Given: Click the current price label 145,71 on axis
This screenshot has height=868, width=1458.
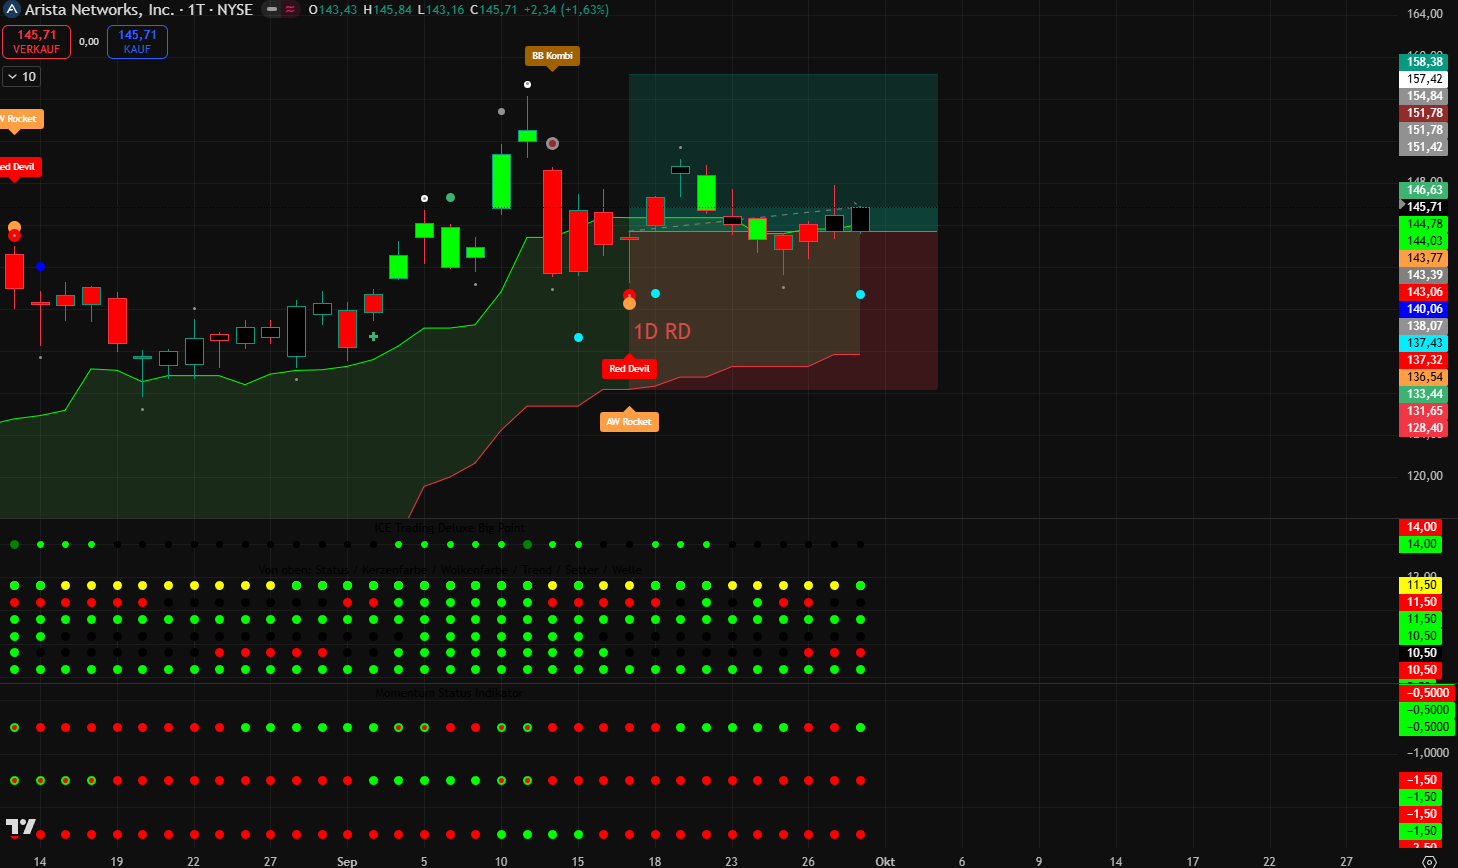Looking at the screenshot, I should click(1424, 207).
